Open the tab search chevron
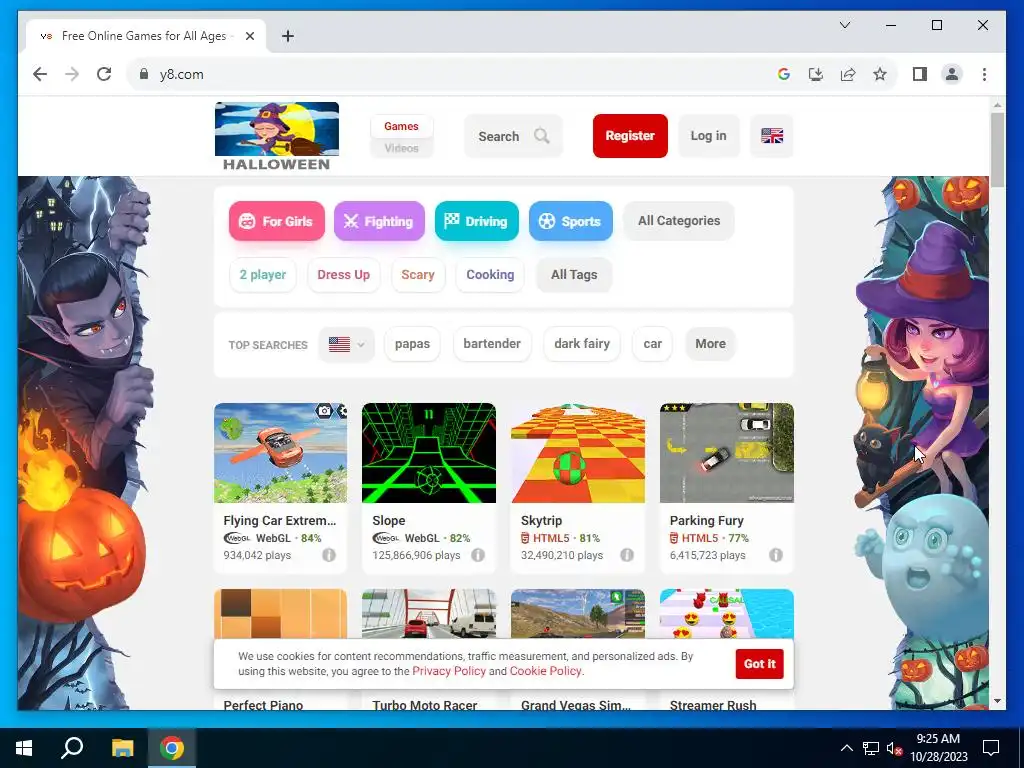This screenshot has height=768, width=1024. tap(844, 25)
